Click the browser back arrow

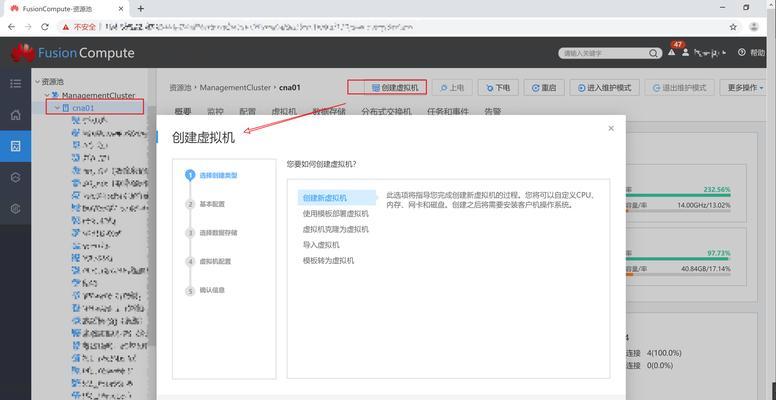(x=11, y=27)
